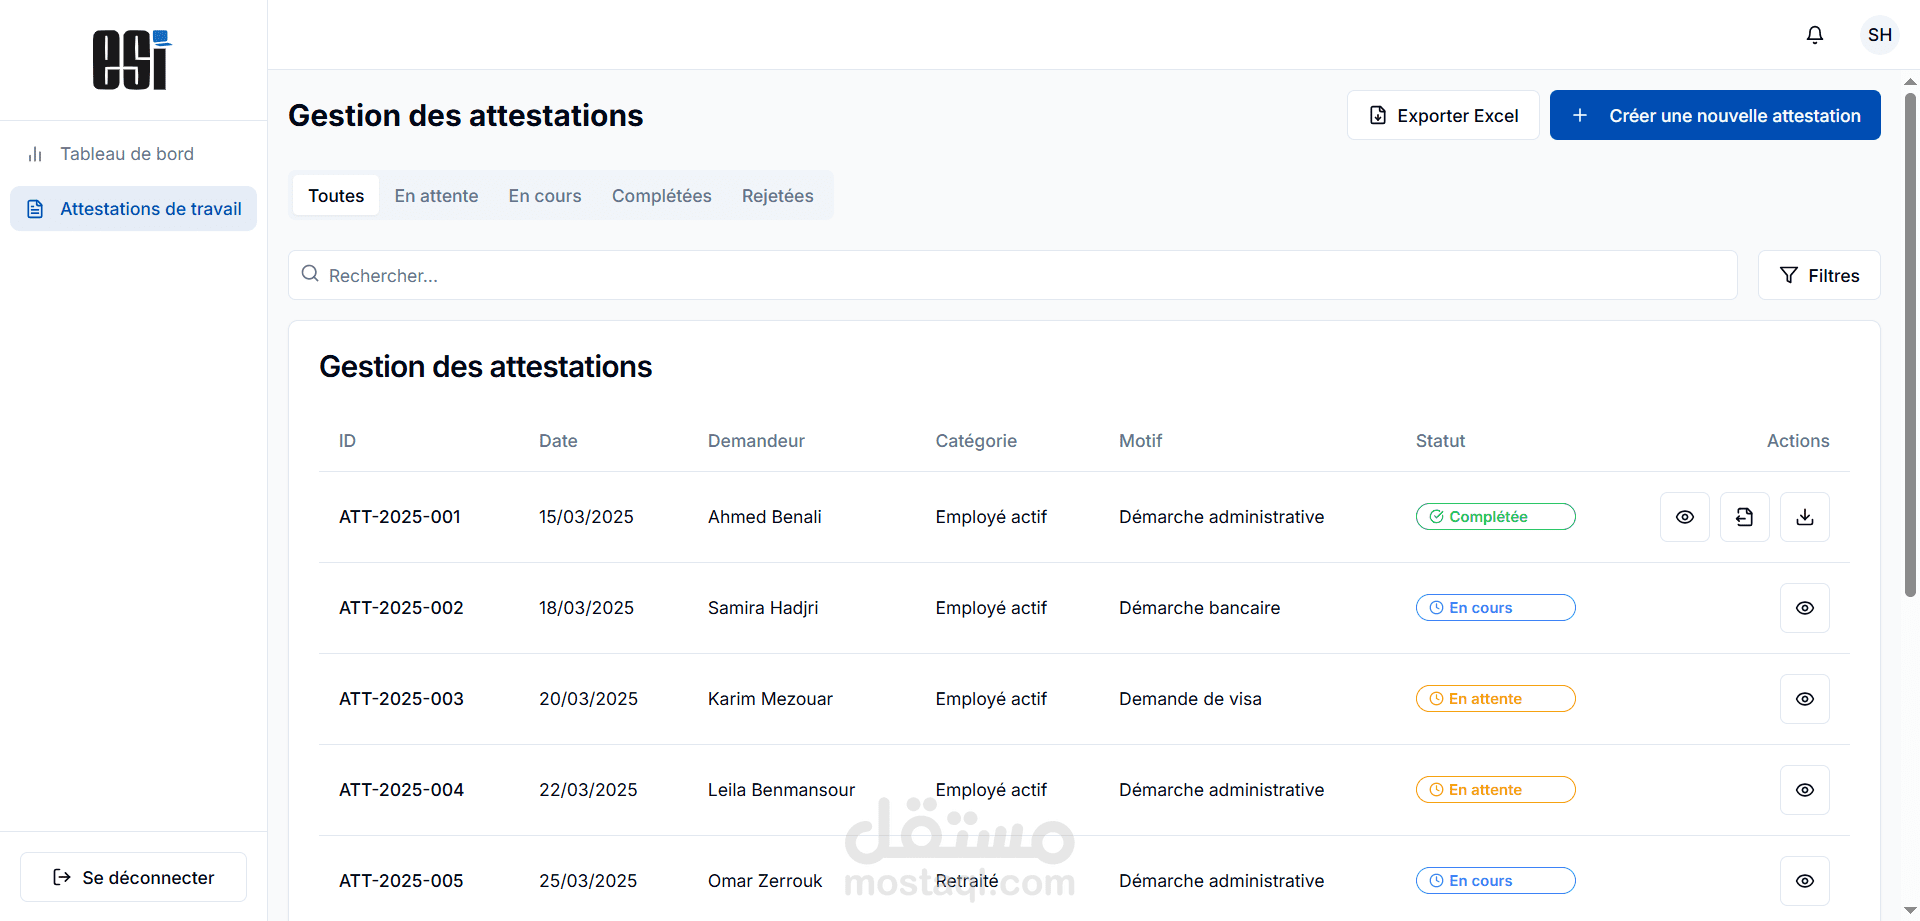
Task: Focus the Rechercher search field
Action: coord(1012,275)
